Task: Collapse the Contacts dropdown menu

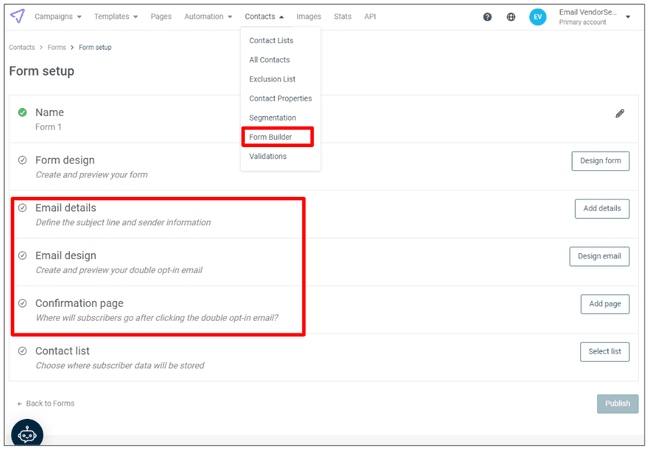Action: tap(264, 17)
